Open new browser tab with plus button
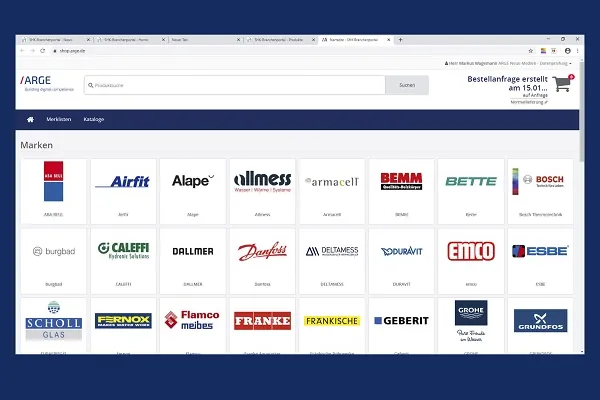The image size is (600, 400). tap(401, 39)
